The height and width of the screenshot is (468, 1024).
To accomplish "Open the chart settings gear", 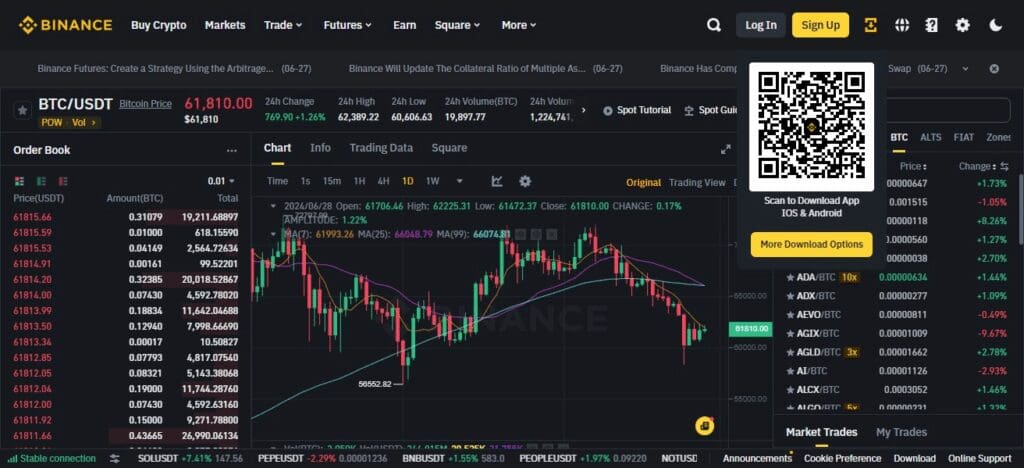I will (524, 181).
